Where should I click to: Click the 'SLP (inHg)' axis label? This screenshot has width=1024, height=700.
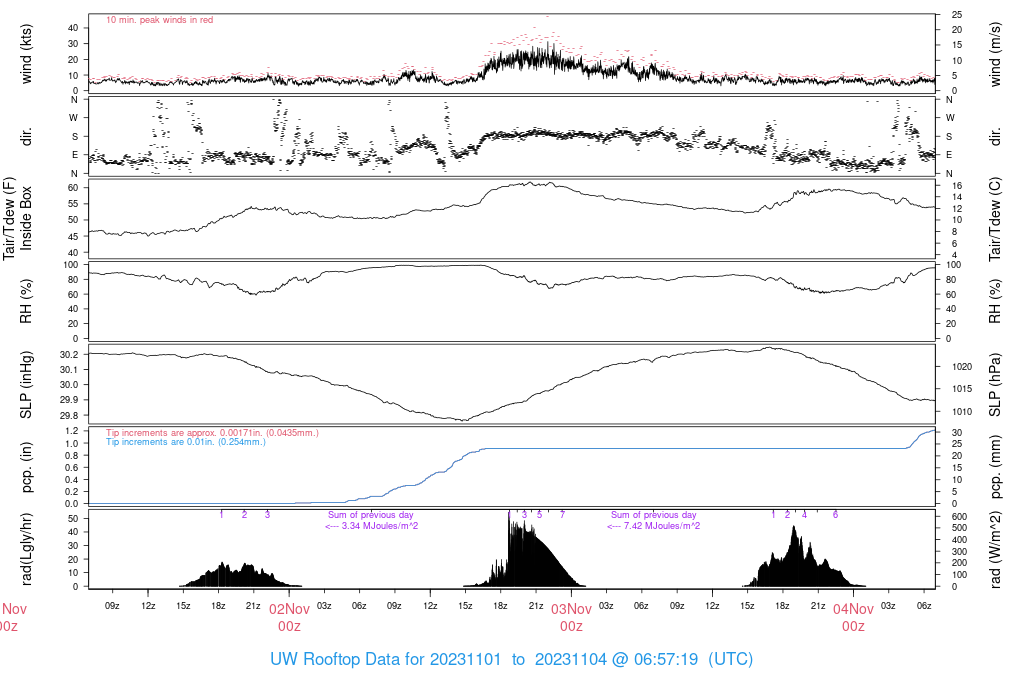tap(26, 385)
